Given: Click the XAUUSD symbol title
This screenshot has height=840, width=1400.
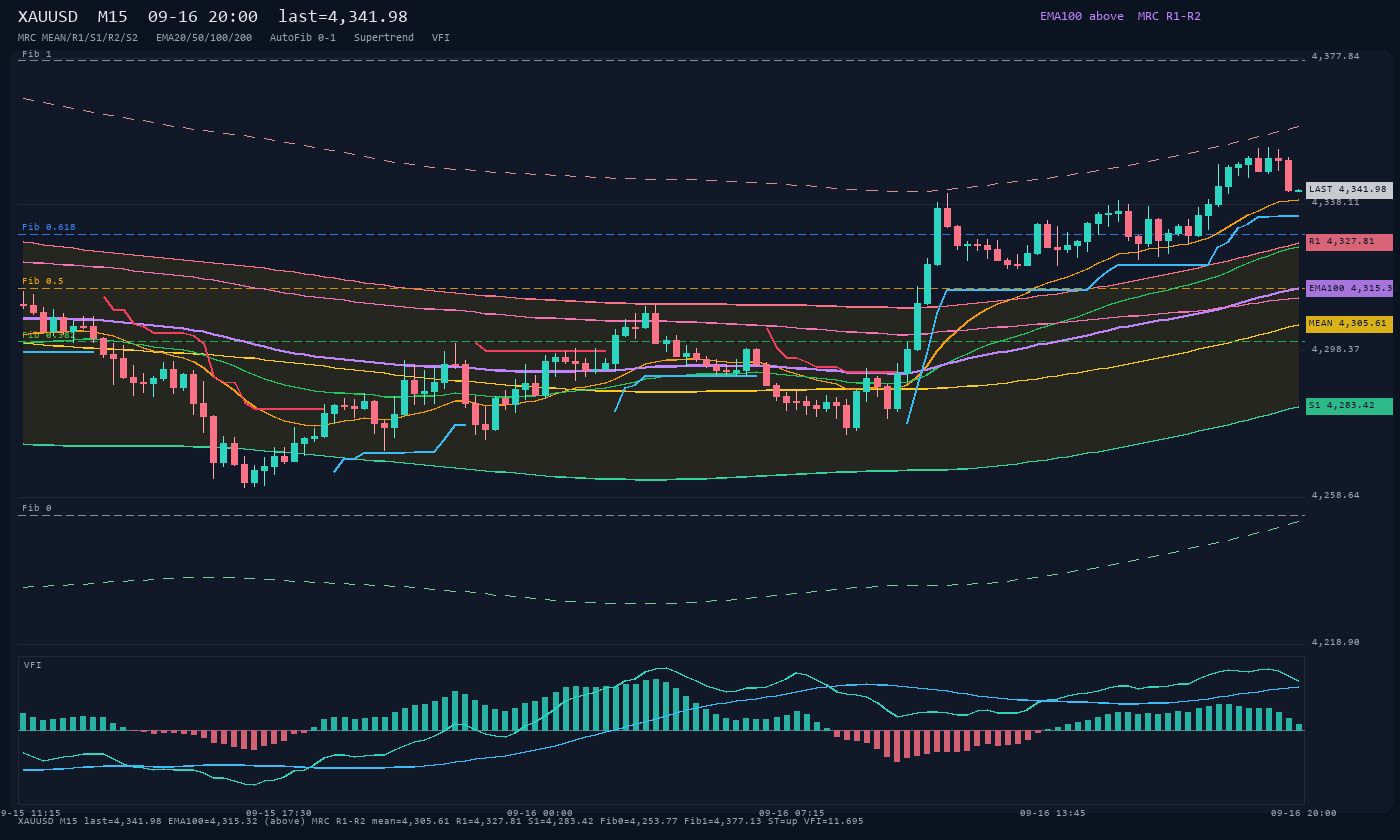Looking at the screenshot, I should click(x=48, y=16).
